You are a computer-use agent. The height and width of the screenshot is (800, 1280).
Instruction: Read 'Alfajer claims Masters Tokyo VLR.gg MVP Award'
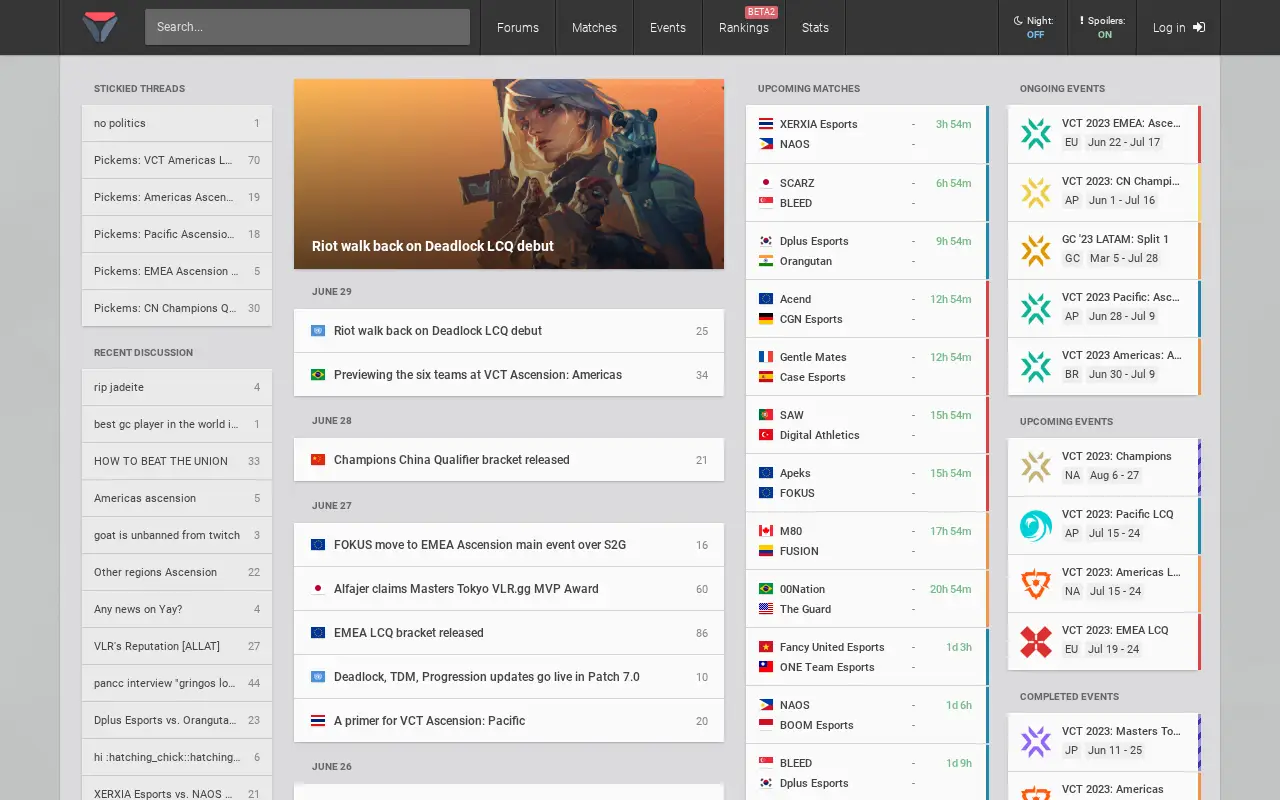pyautogui.click(x=509, y=589)
